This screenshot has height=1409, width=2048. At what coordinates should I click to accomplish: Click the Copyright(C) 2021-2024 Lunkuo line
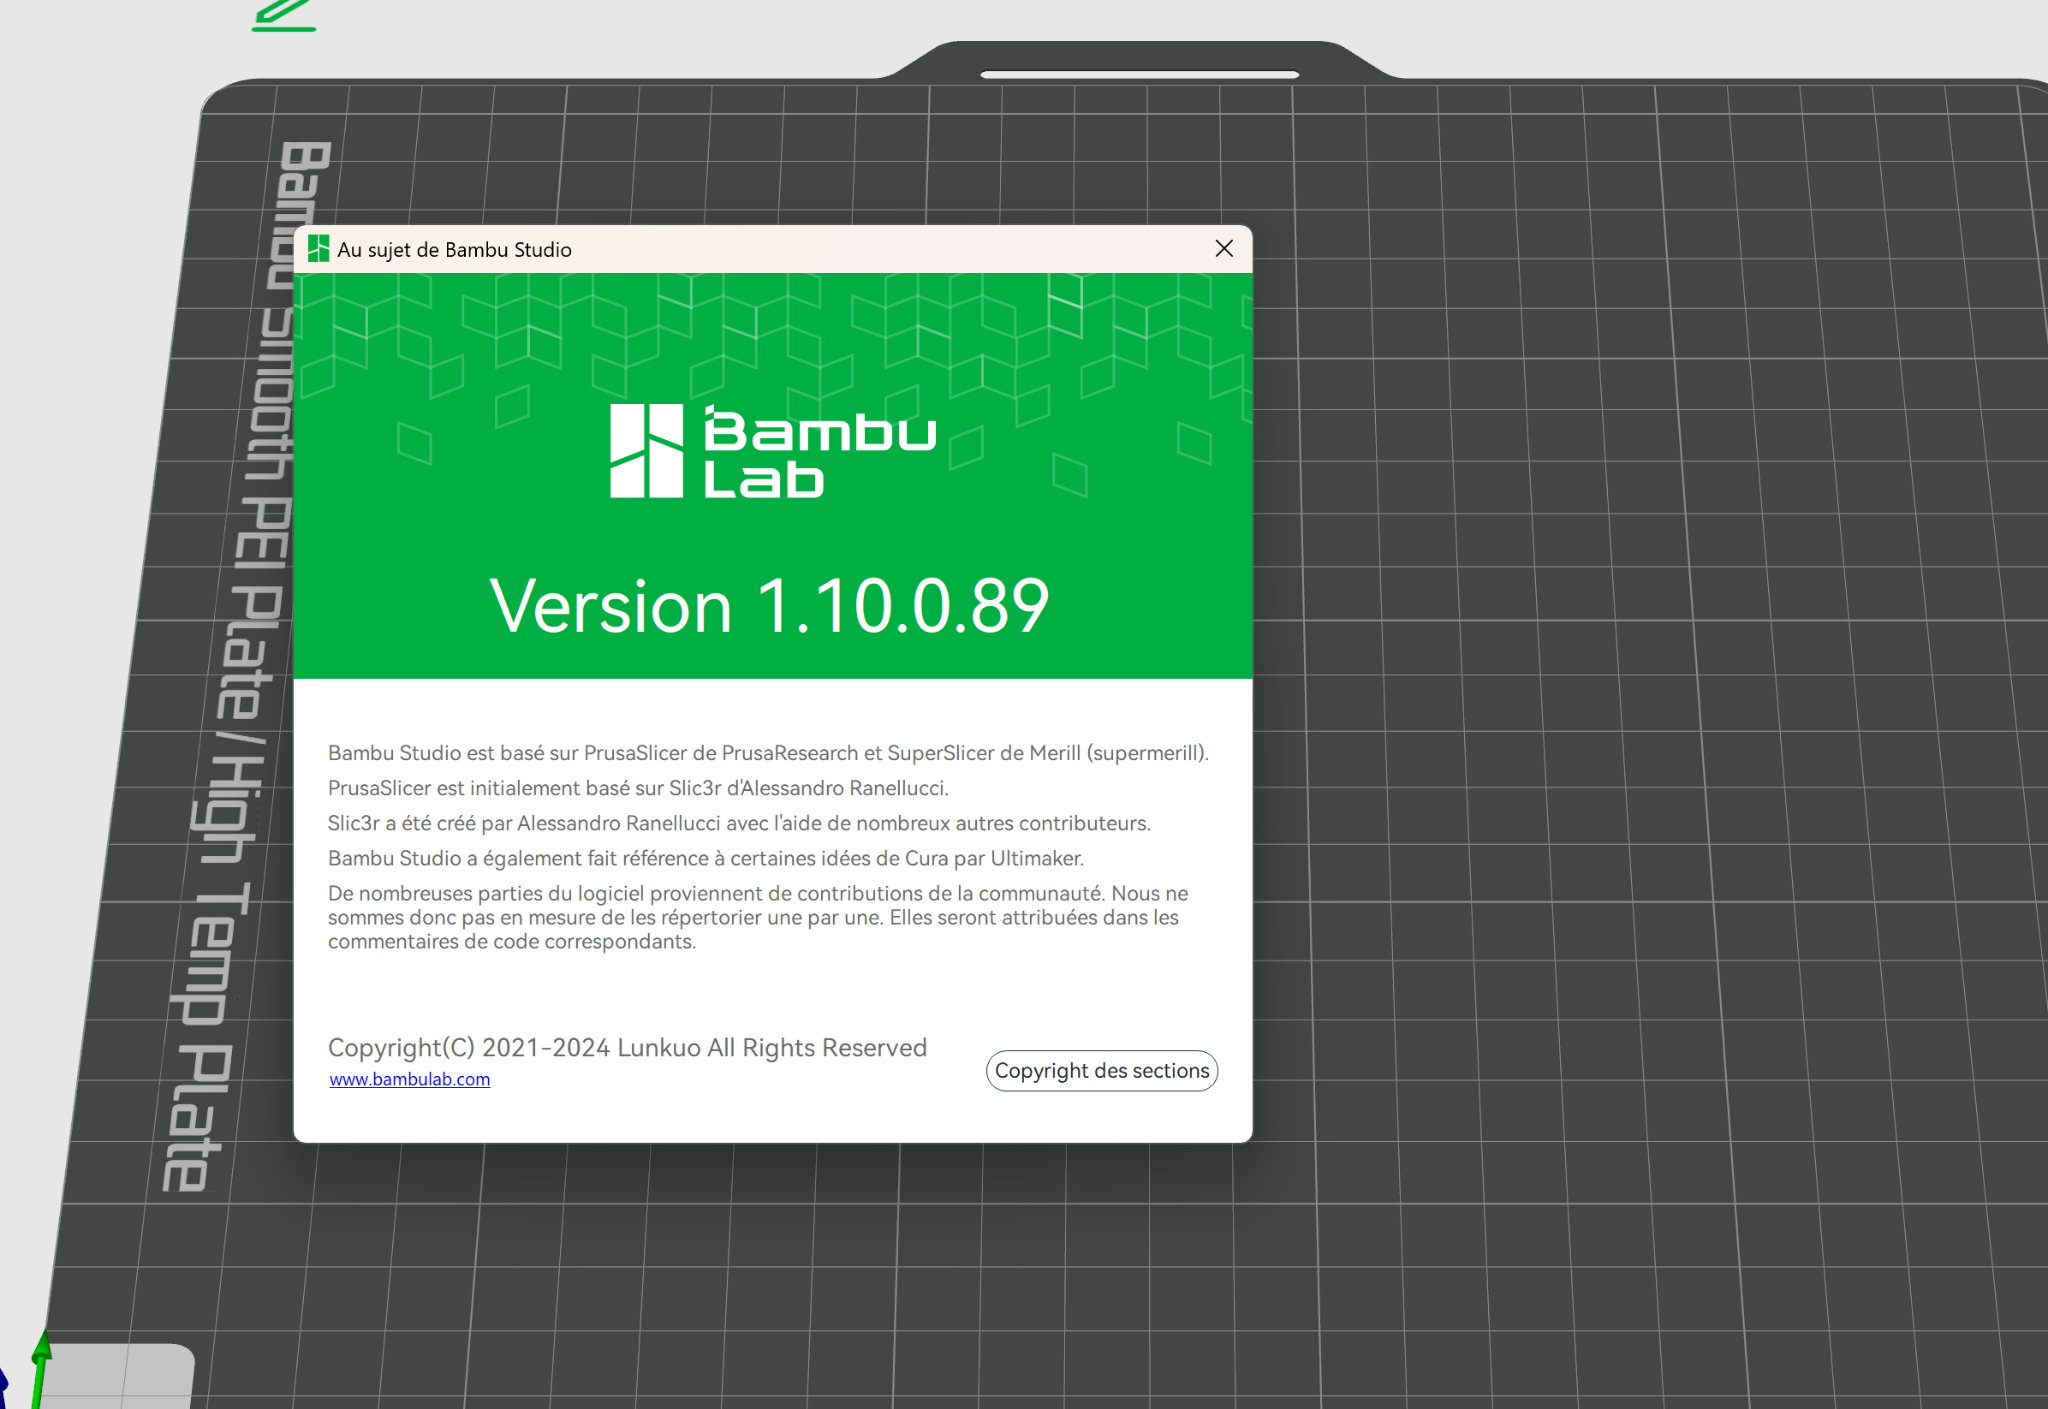(627, 1047)
